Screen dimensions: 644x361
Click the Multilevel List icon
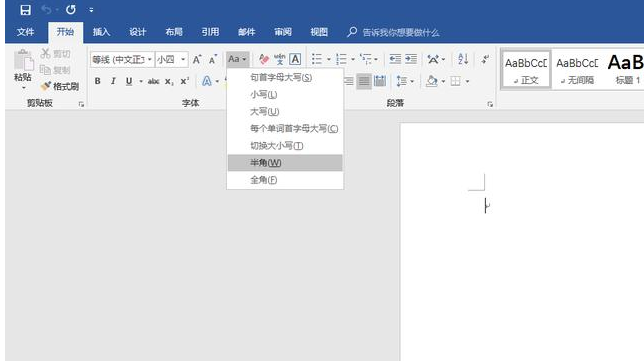365,59
